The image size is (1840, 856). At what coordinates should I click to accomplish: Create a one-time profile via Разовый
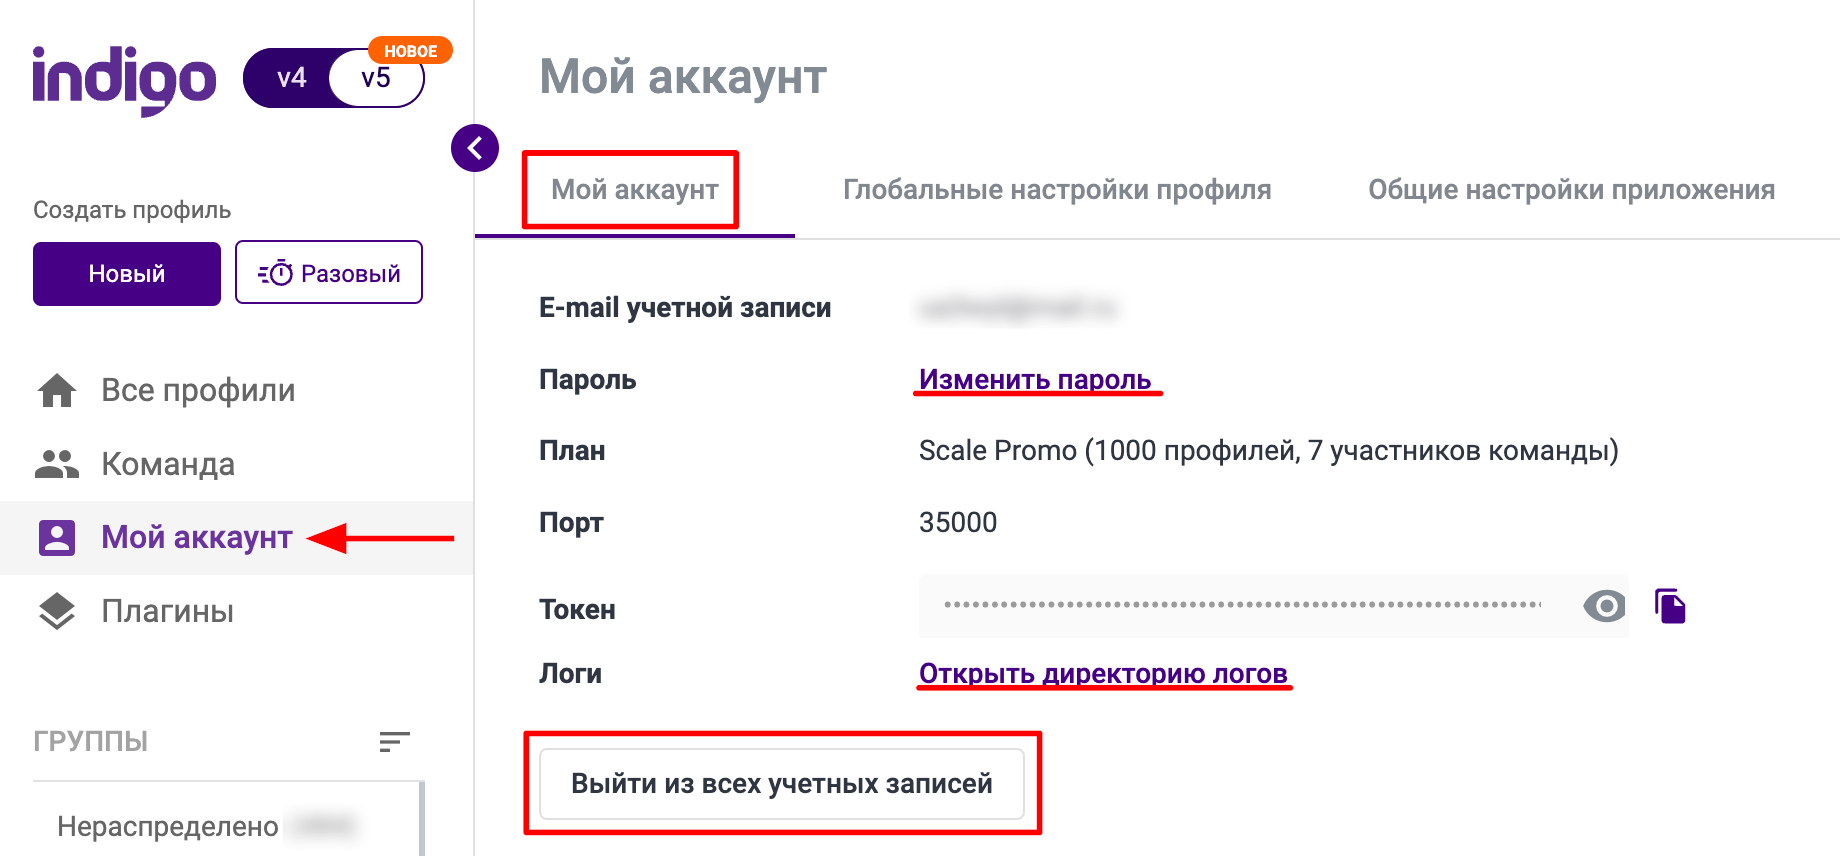point(329,273)
